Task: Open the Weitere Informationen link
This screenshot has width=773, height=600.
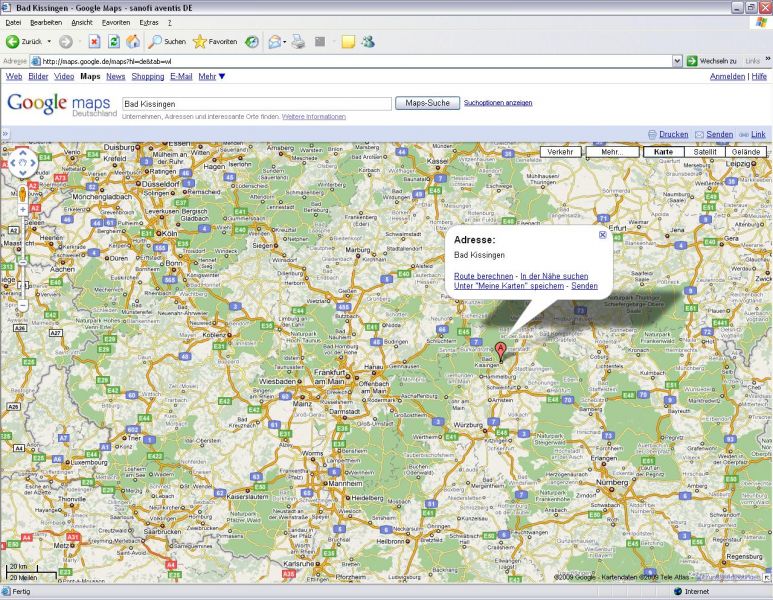Action: point(314,117)
